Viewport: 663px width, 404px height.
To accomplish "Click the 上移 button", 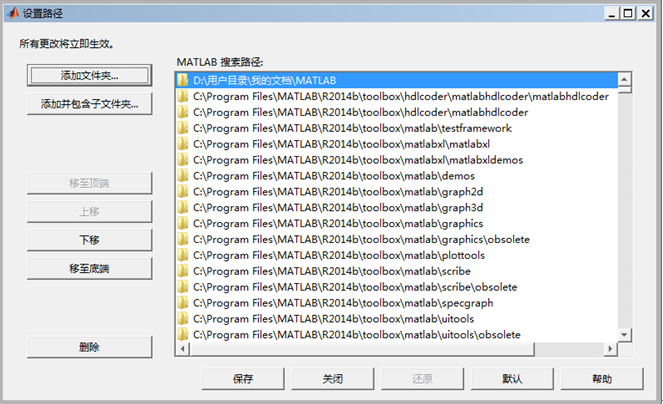I will click(x=90, y=212).
